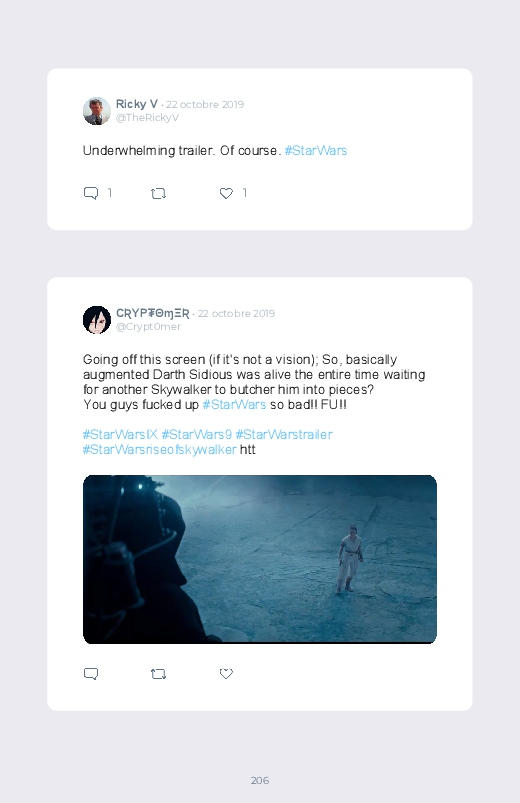The height and width of the screenshot is (803, 520).
Task: Open #StarWars hashtag in Crypt0mer tweet text
Action: click(x=234, y=405)
